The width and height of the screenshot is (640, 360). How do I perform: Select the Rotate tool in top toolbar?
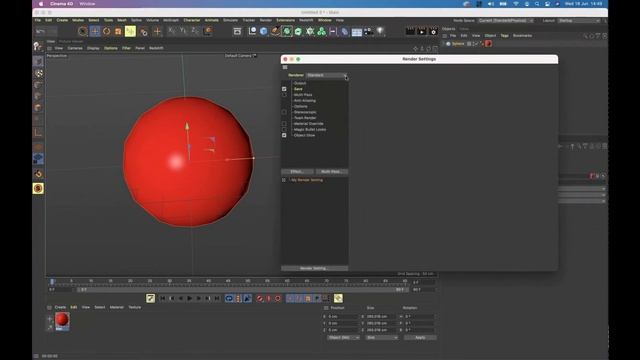[x=107, y=31]
